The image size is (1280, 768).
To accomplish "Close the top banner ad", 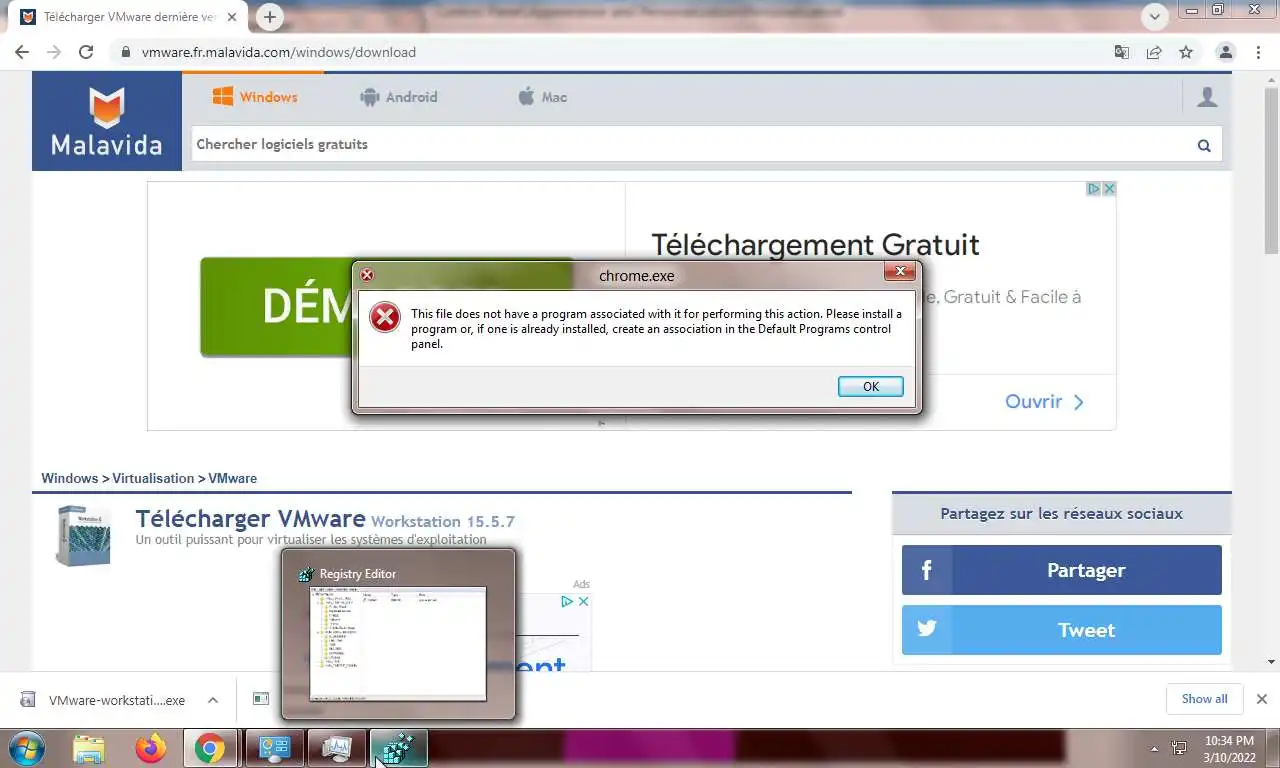I will [x=1109, y=188].
